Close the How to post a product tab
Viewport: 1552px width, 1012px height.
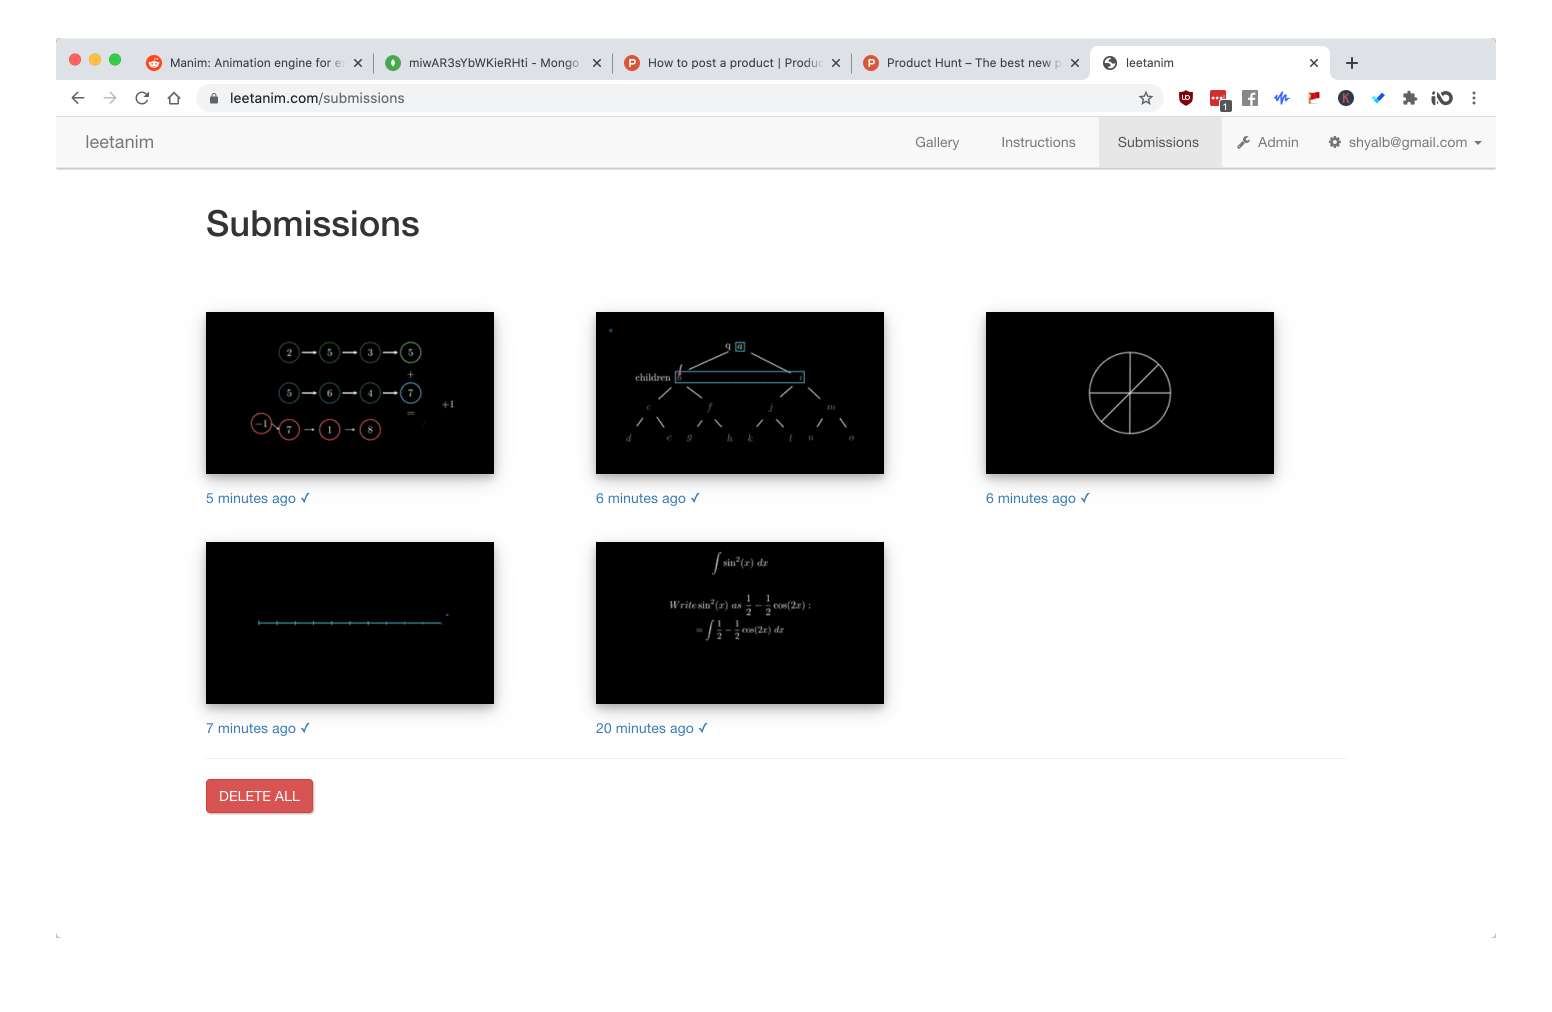point(836,63)
